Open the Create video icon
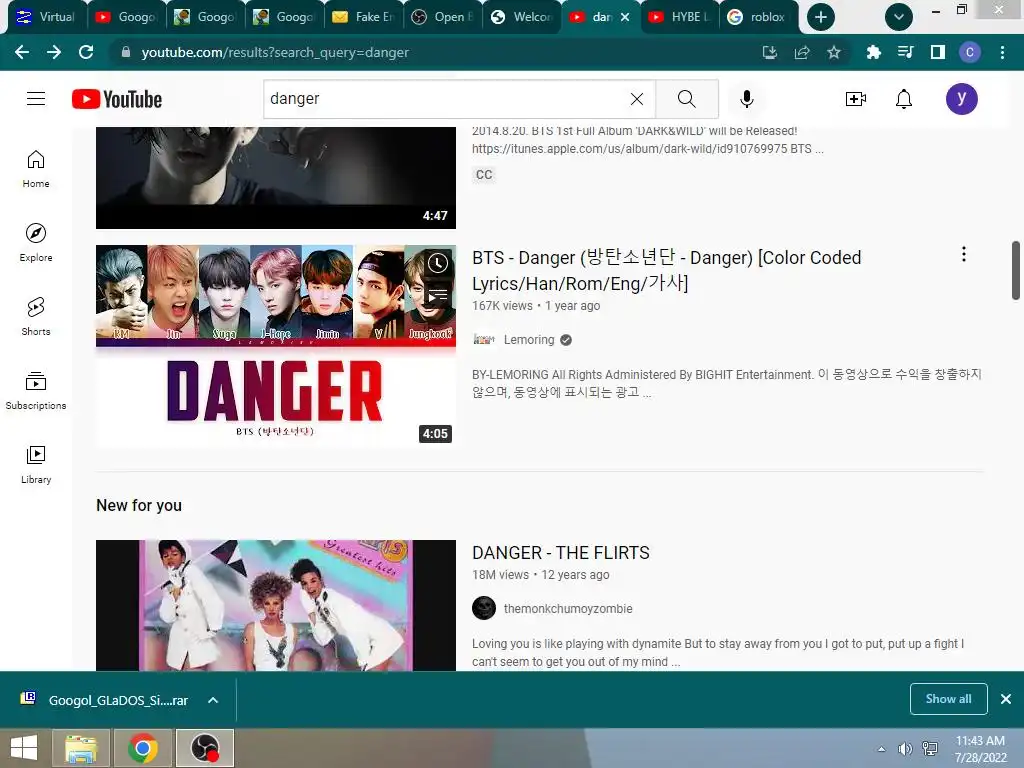Screen dimensions: 1024x768 tap(856, 99)
